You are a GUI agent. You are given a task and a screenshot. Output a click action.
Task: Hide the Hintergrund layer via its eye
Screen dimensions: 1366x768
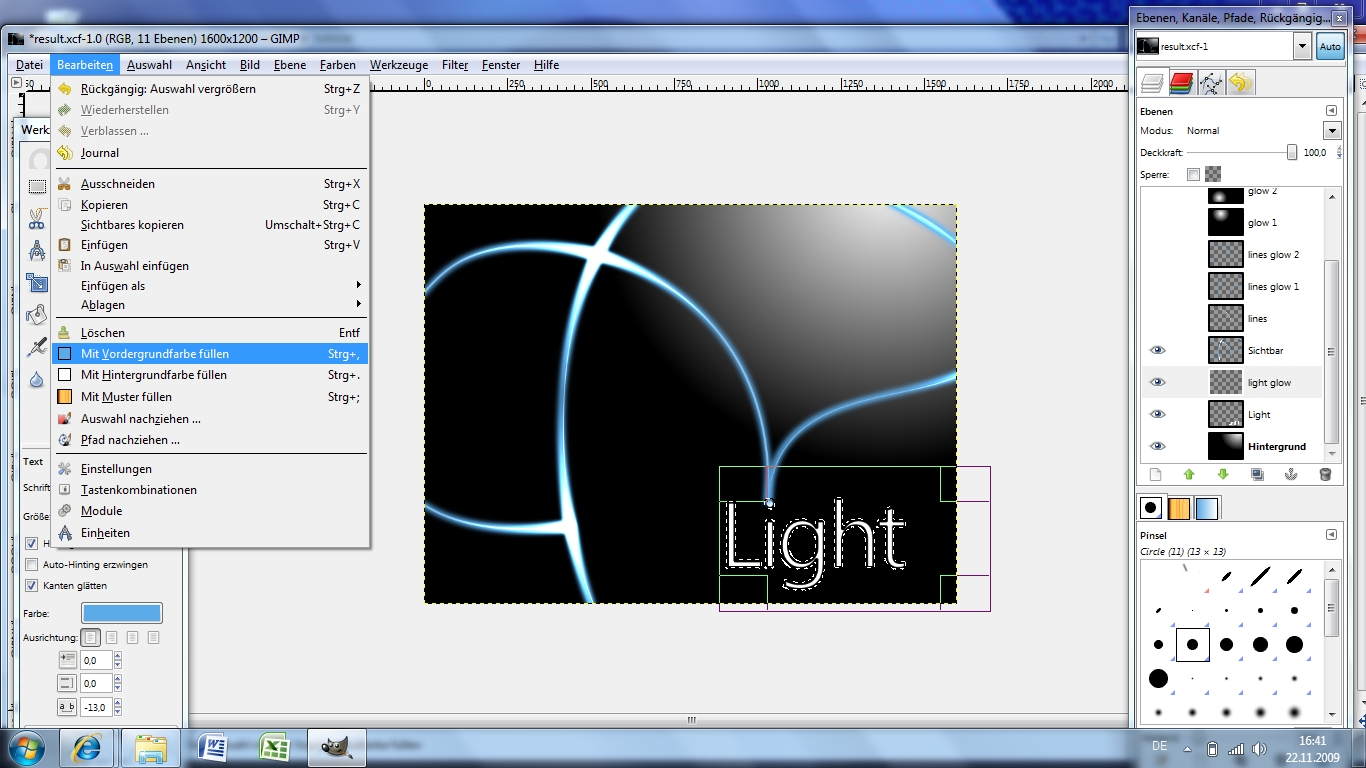pos(1158,447)
